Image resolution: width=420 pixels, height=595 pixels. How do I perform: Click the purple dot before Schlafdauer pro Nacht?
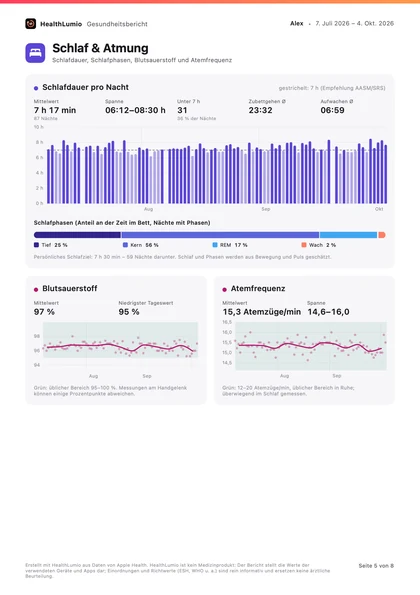[36, 88]
